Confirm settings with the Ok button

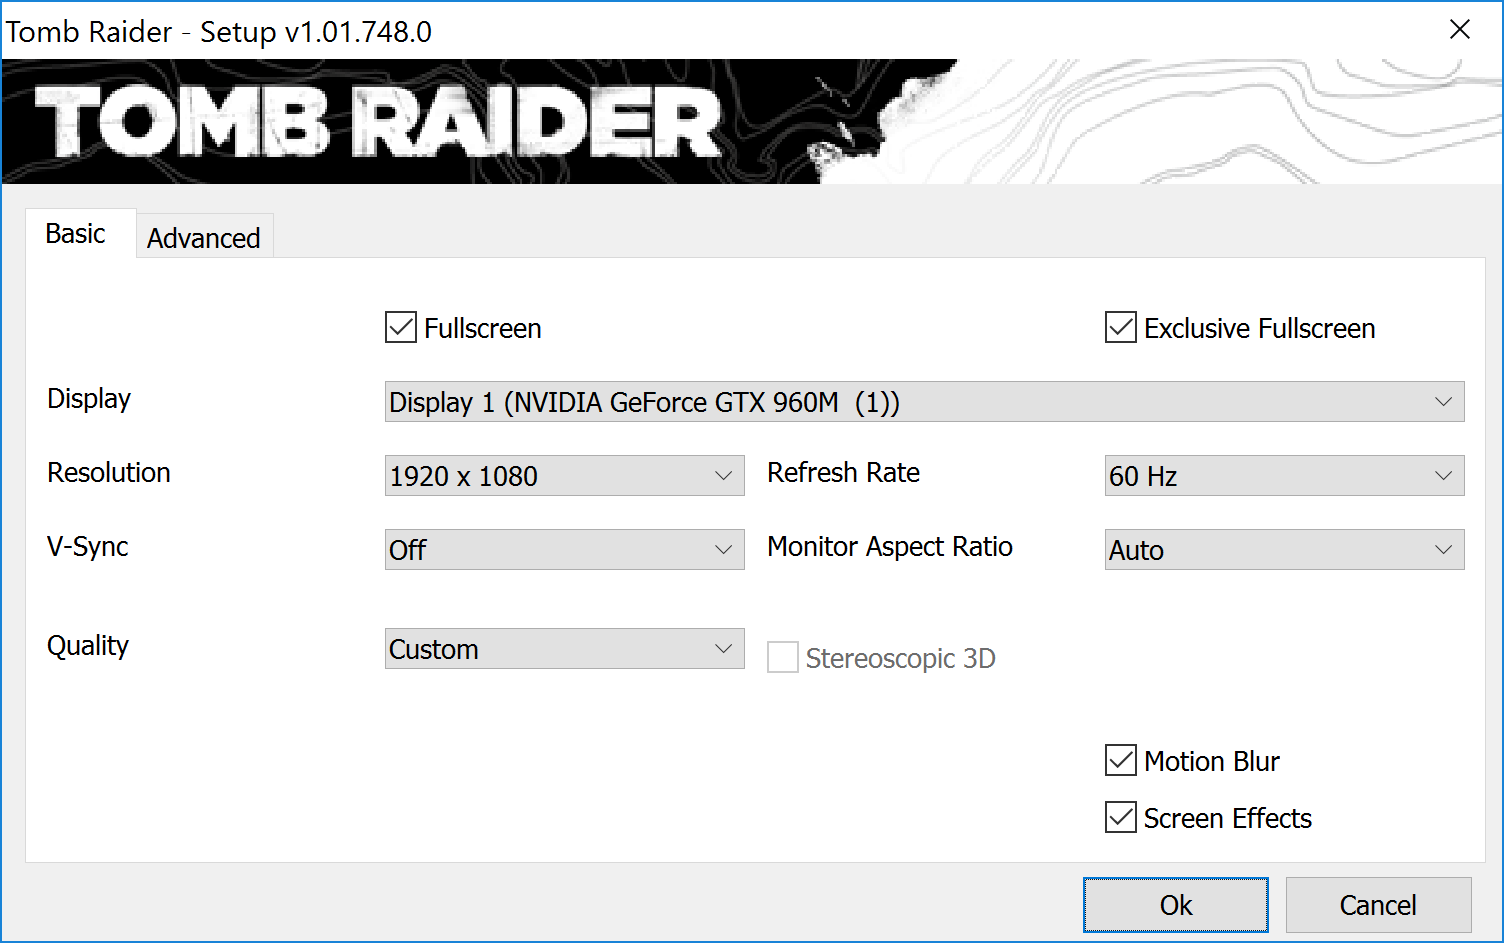click(x=1176, y=905)
